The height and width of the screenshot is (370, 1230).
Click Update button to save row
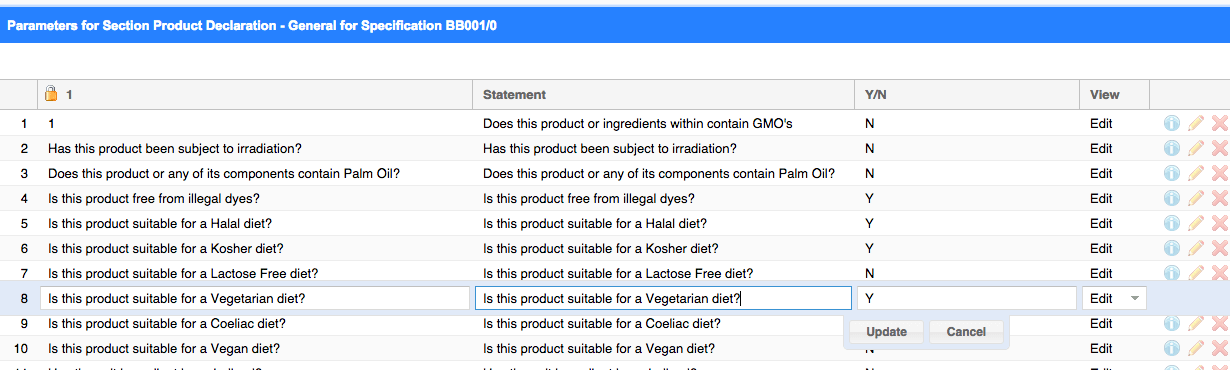click(886, 332)
